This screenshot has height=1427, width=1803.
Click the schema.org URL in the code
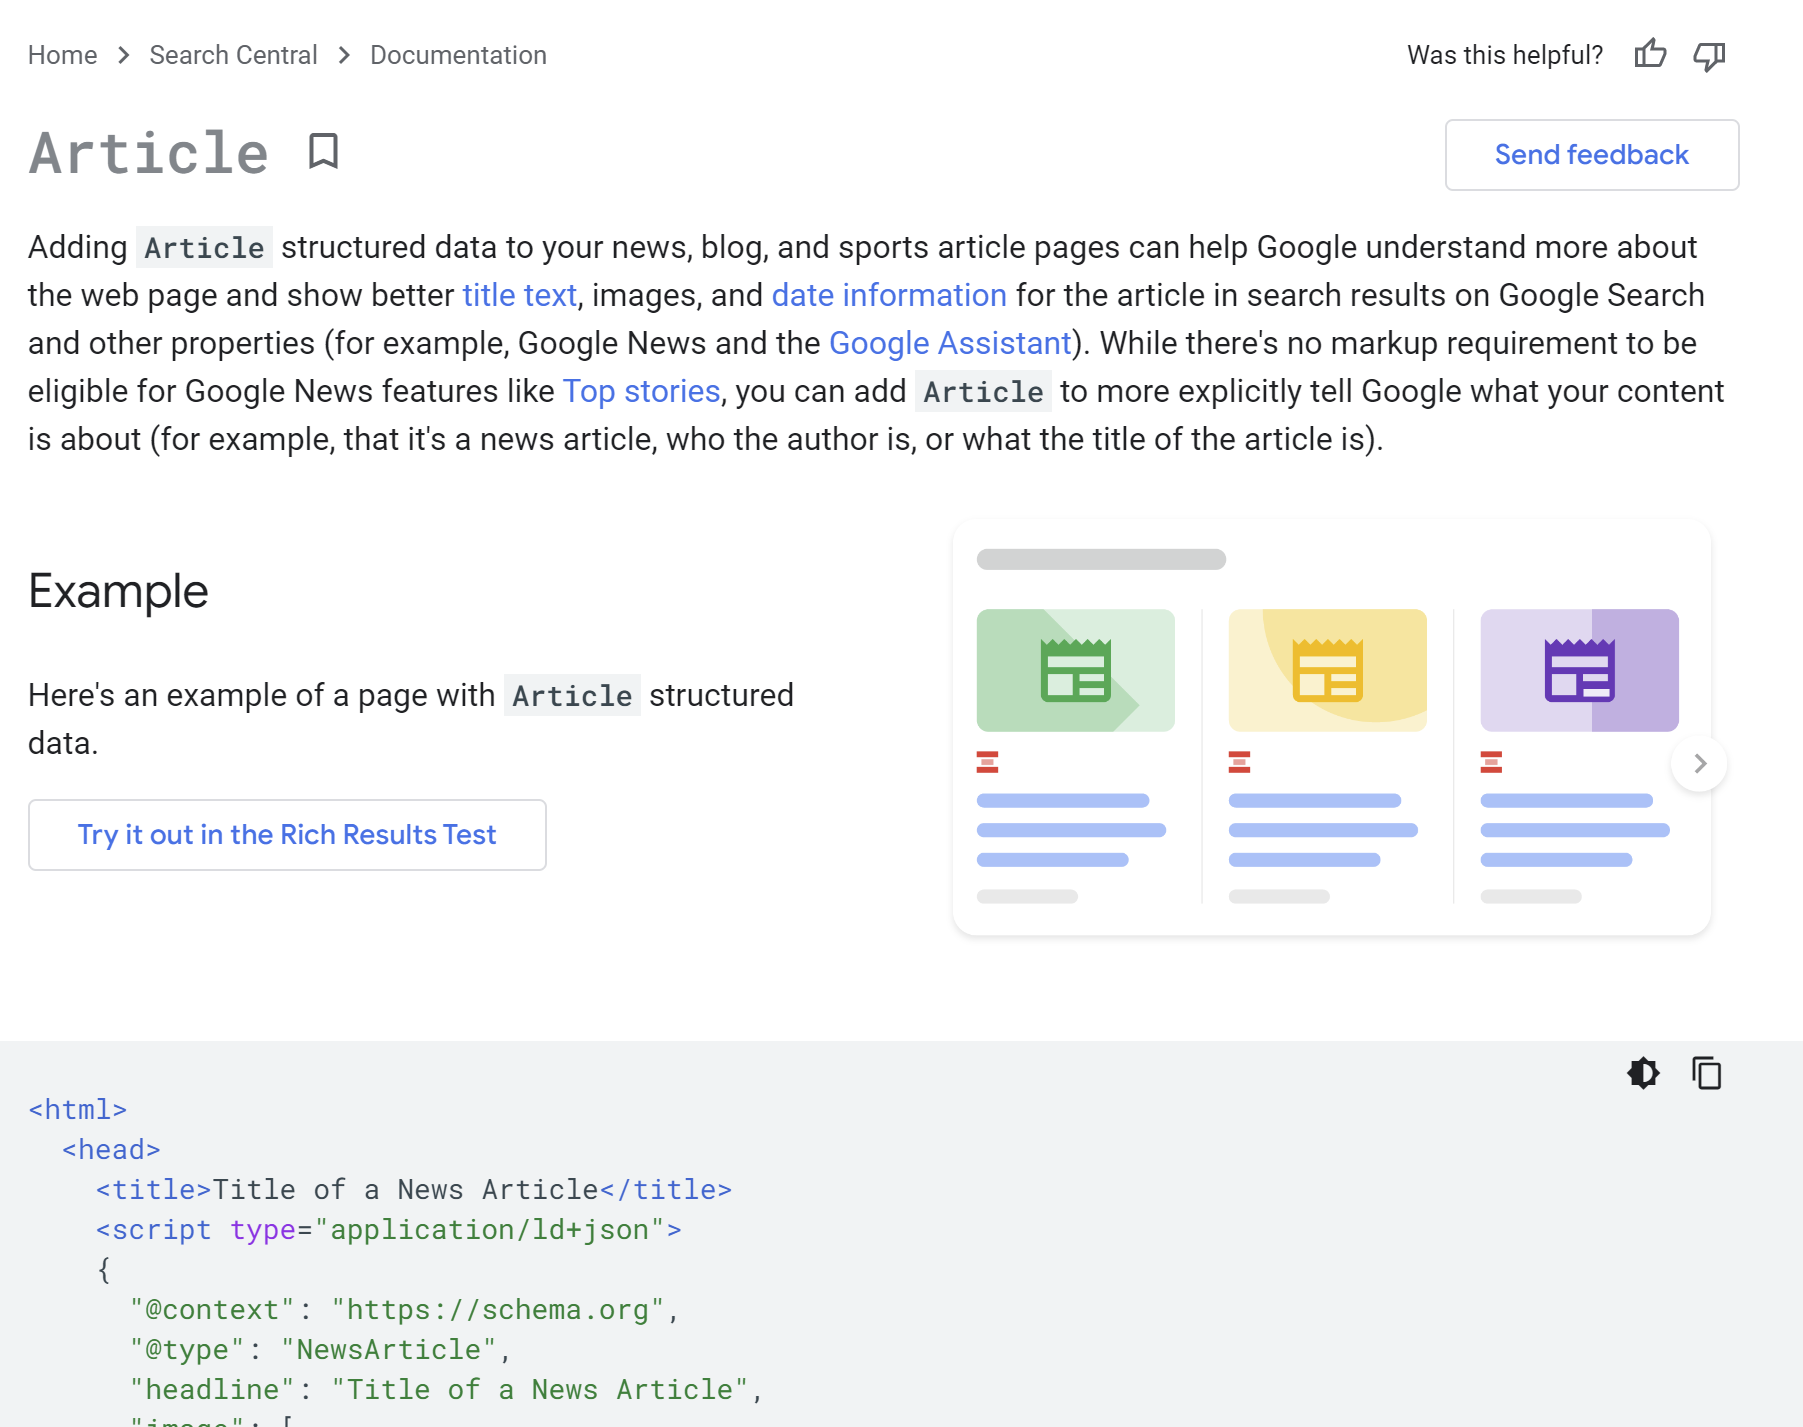(x=498, y=1309)
